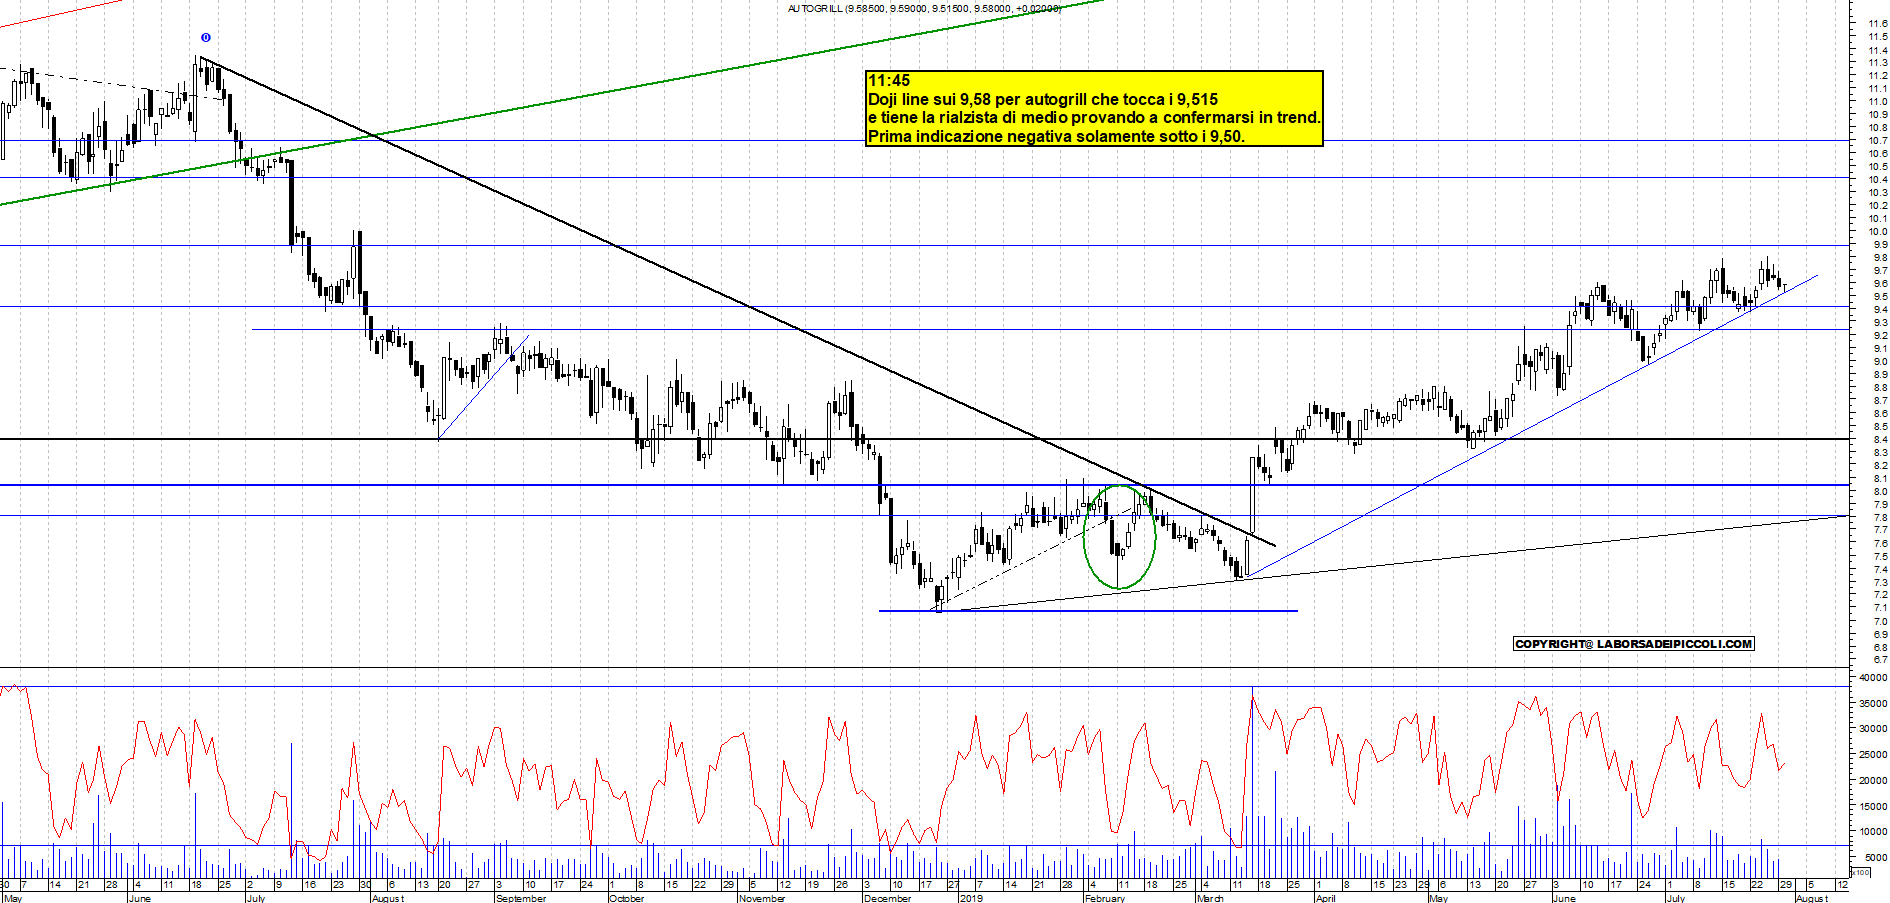This screenshot has height=903, width=1890.
Task: Click the 40000 volume axis label
Action: (x=1873, y=678)
